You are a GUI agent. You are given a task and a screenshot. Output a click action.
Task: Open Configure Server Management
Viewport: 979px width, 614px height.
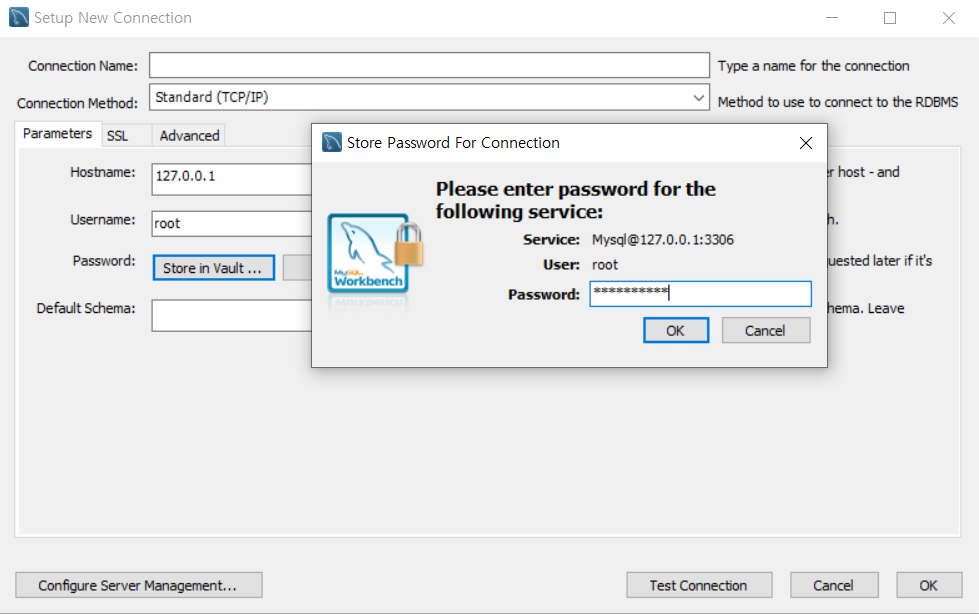tap(139, 585)
